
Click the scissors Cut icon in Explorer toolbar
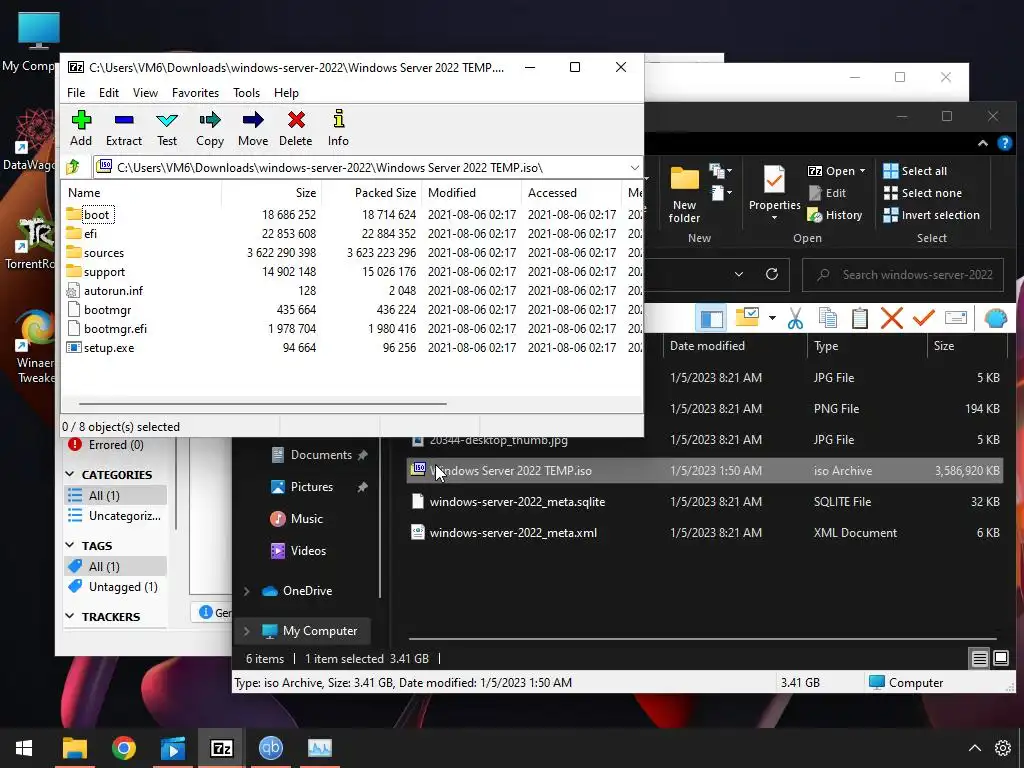795,318
